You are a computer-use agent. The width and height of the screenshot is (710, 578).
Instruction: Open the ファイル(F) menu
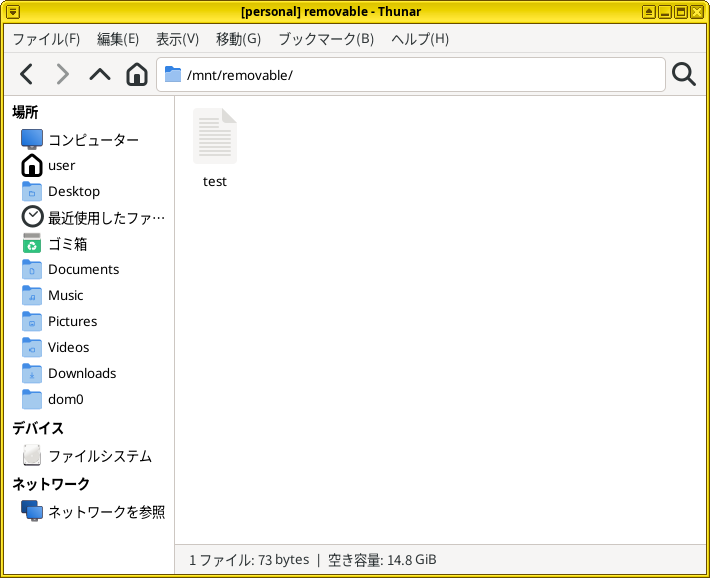(46, 39)
